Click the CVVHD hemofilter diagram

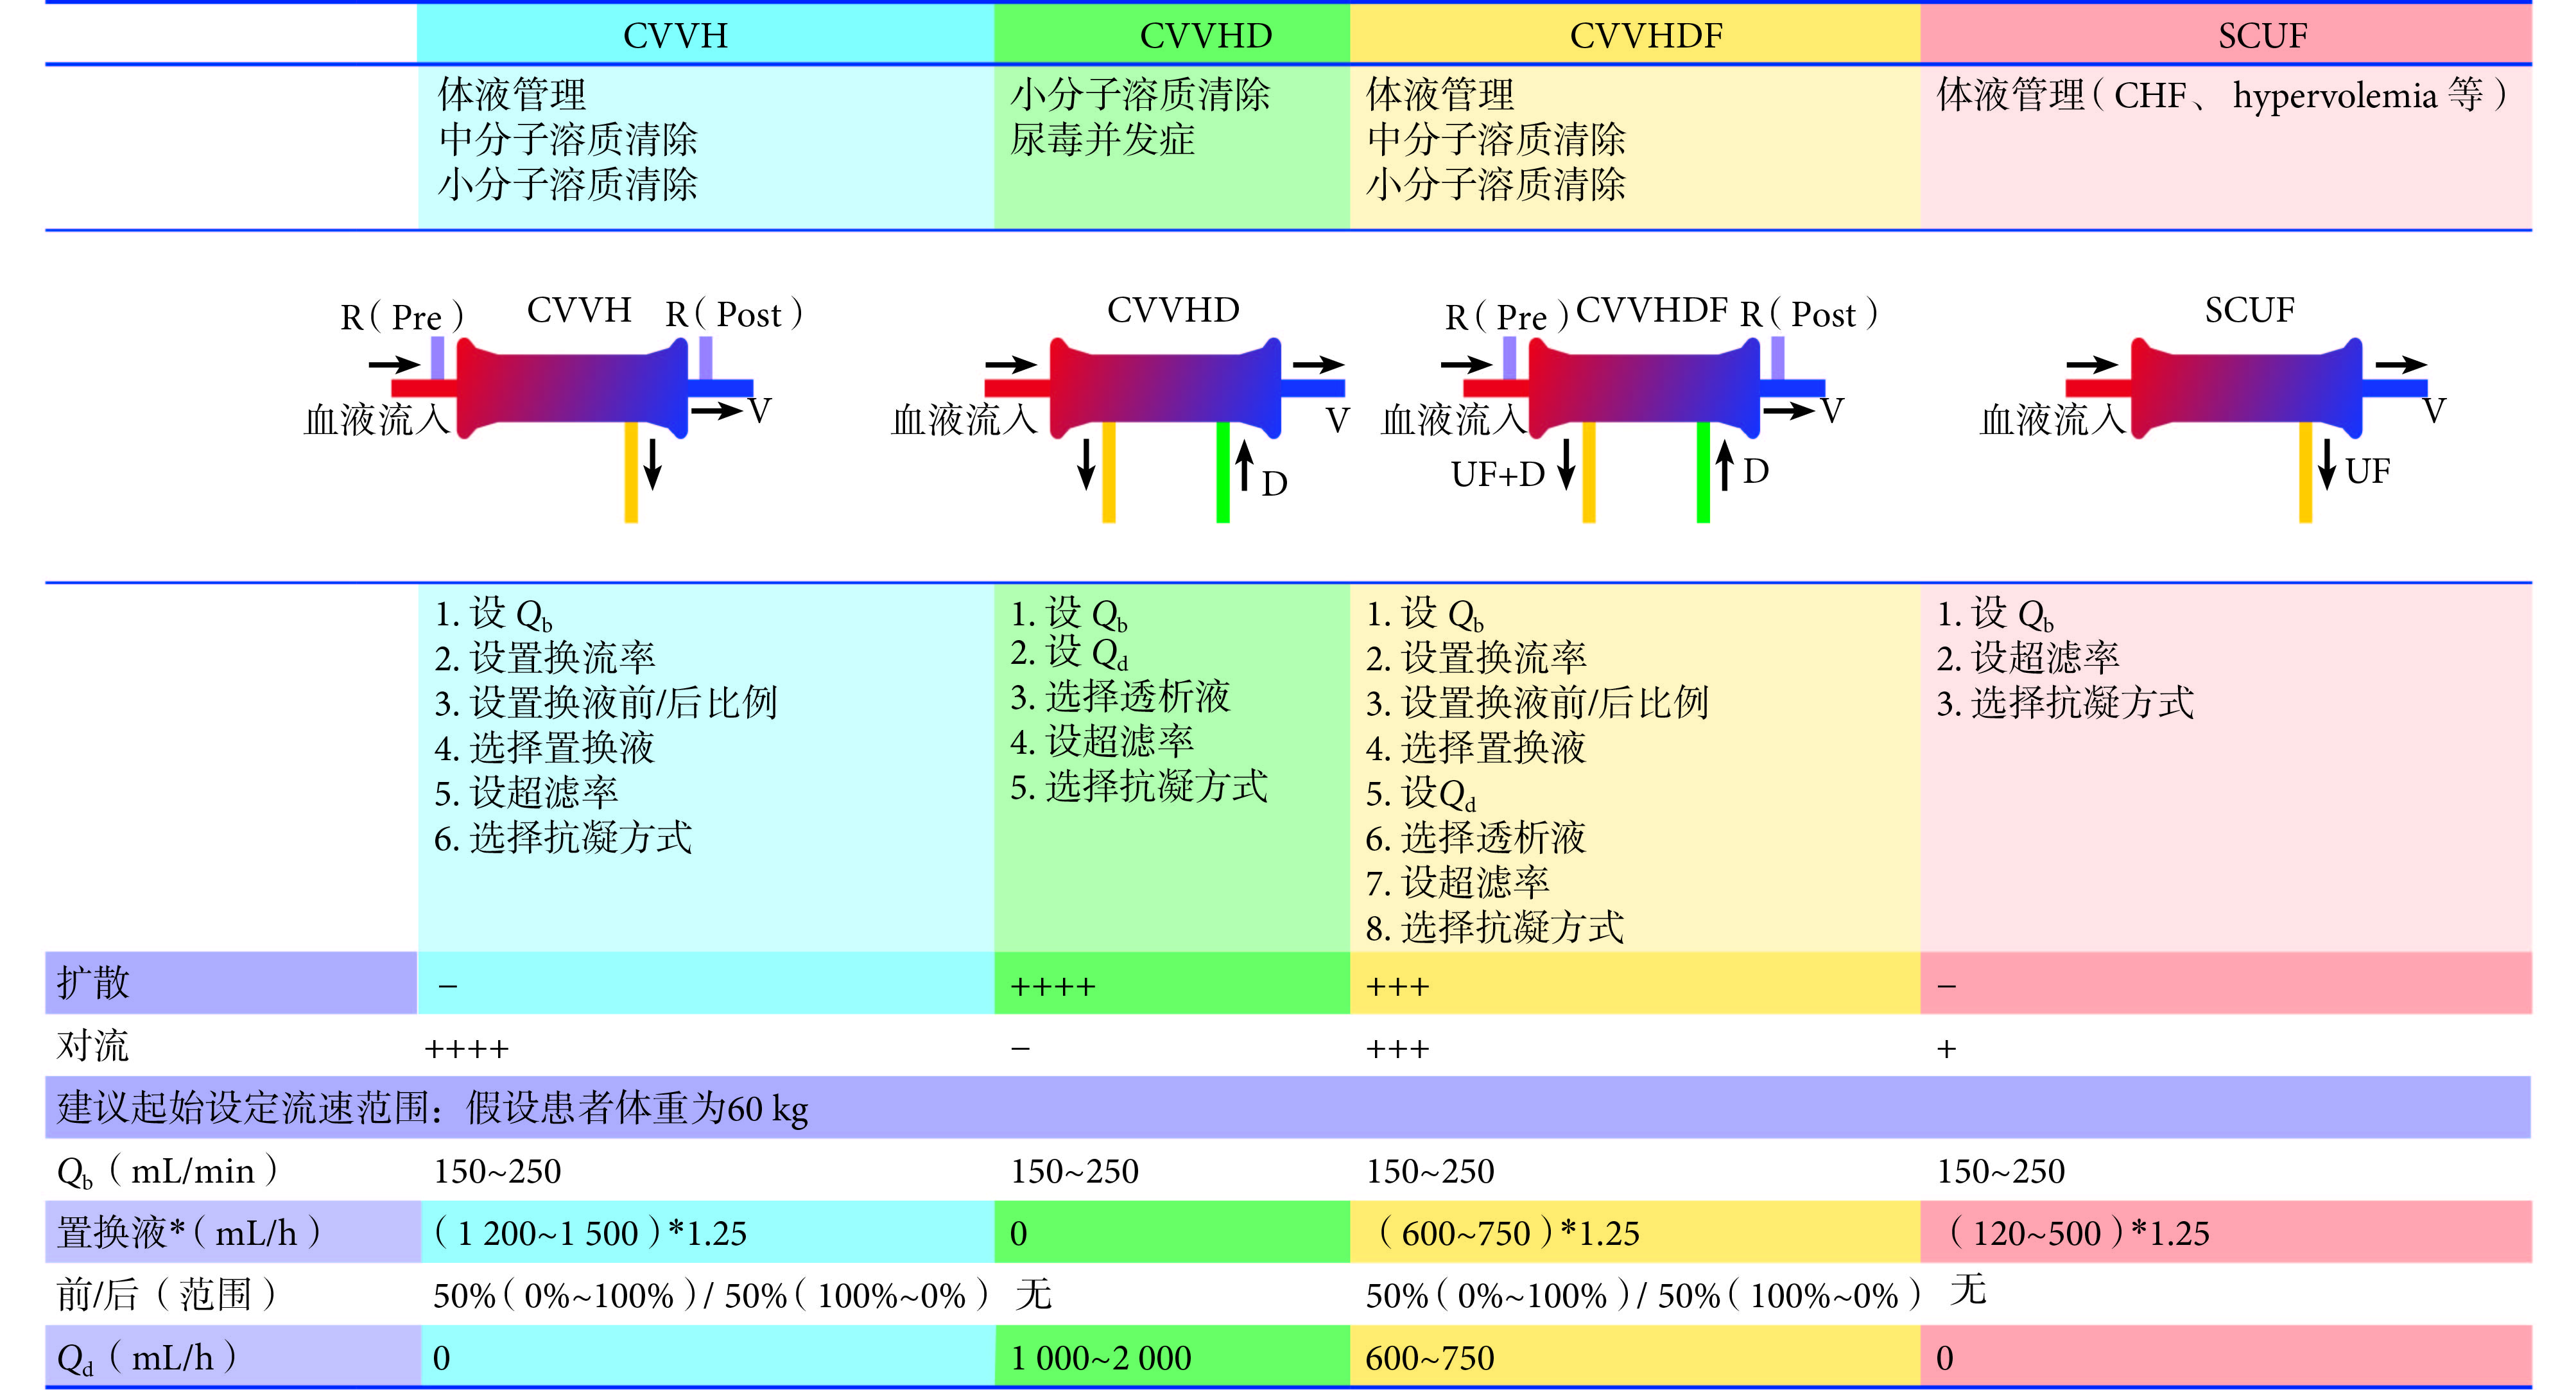point(1165,388)
